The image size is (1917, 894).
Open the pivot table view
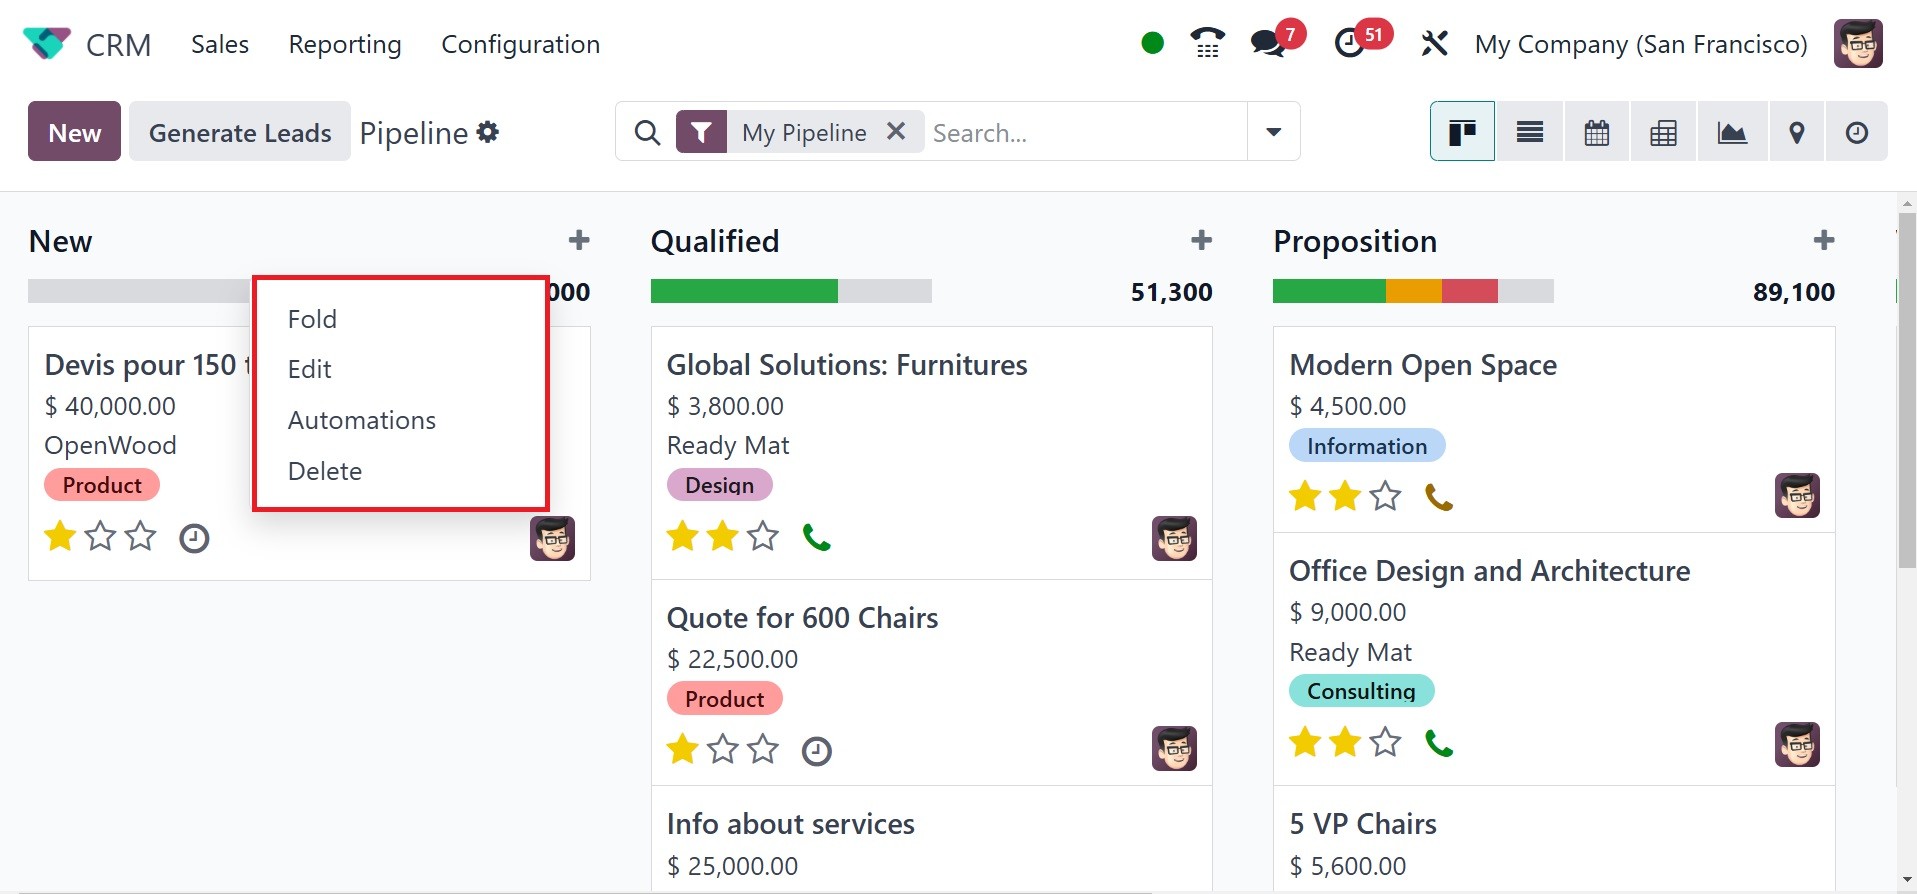click(x=1663, y=132)
